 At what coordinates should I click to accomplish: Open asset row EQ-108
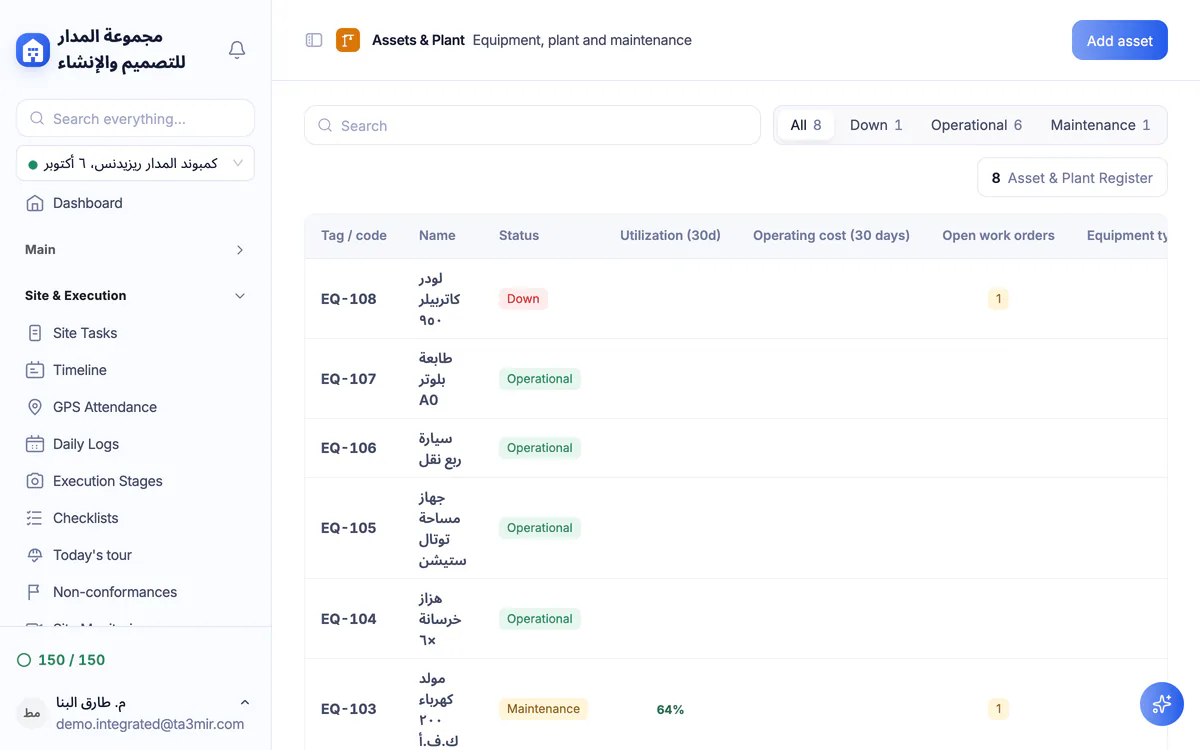coord(736,299)
